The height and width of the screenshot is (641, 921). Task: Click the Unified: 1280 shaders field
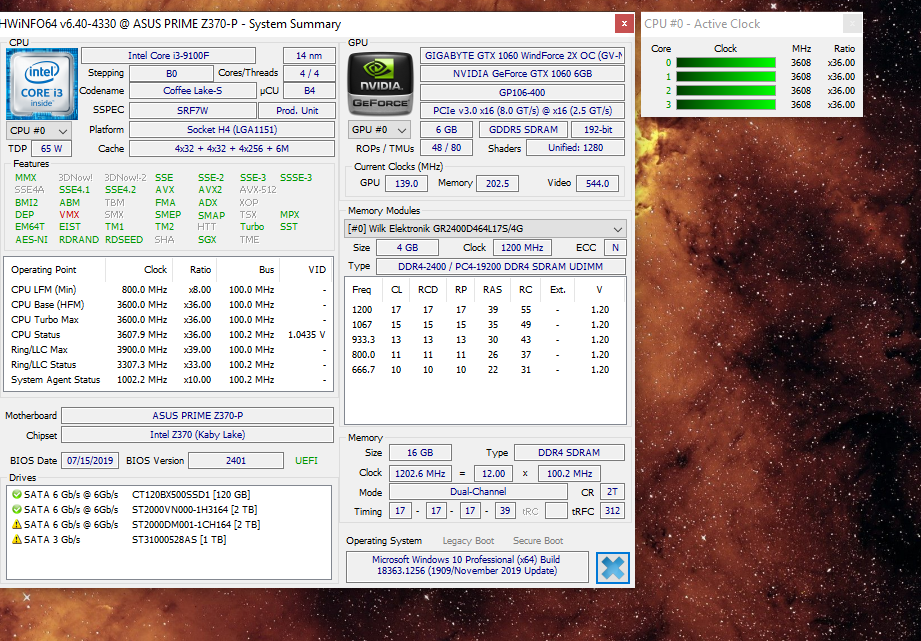pyautogui.click(x=575, y=148)
